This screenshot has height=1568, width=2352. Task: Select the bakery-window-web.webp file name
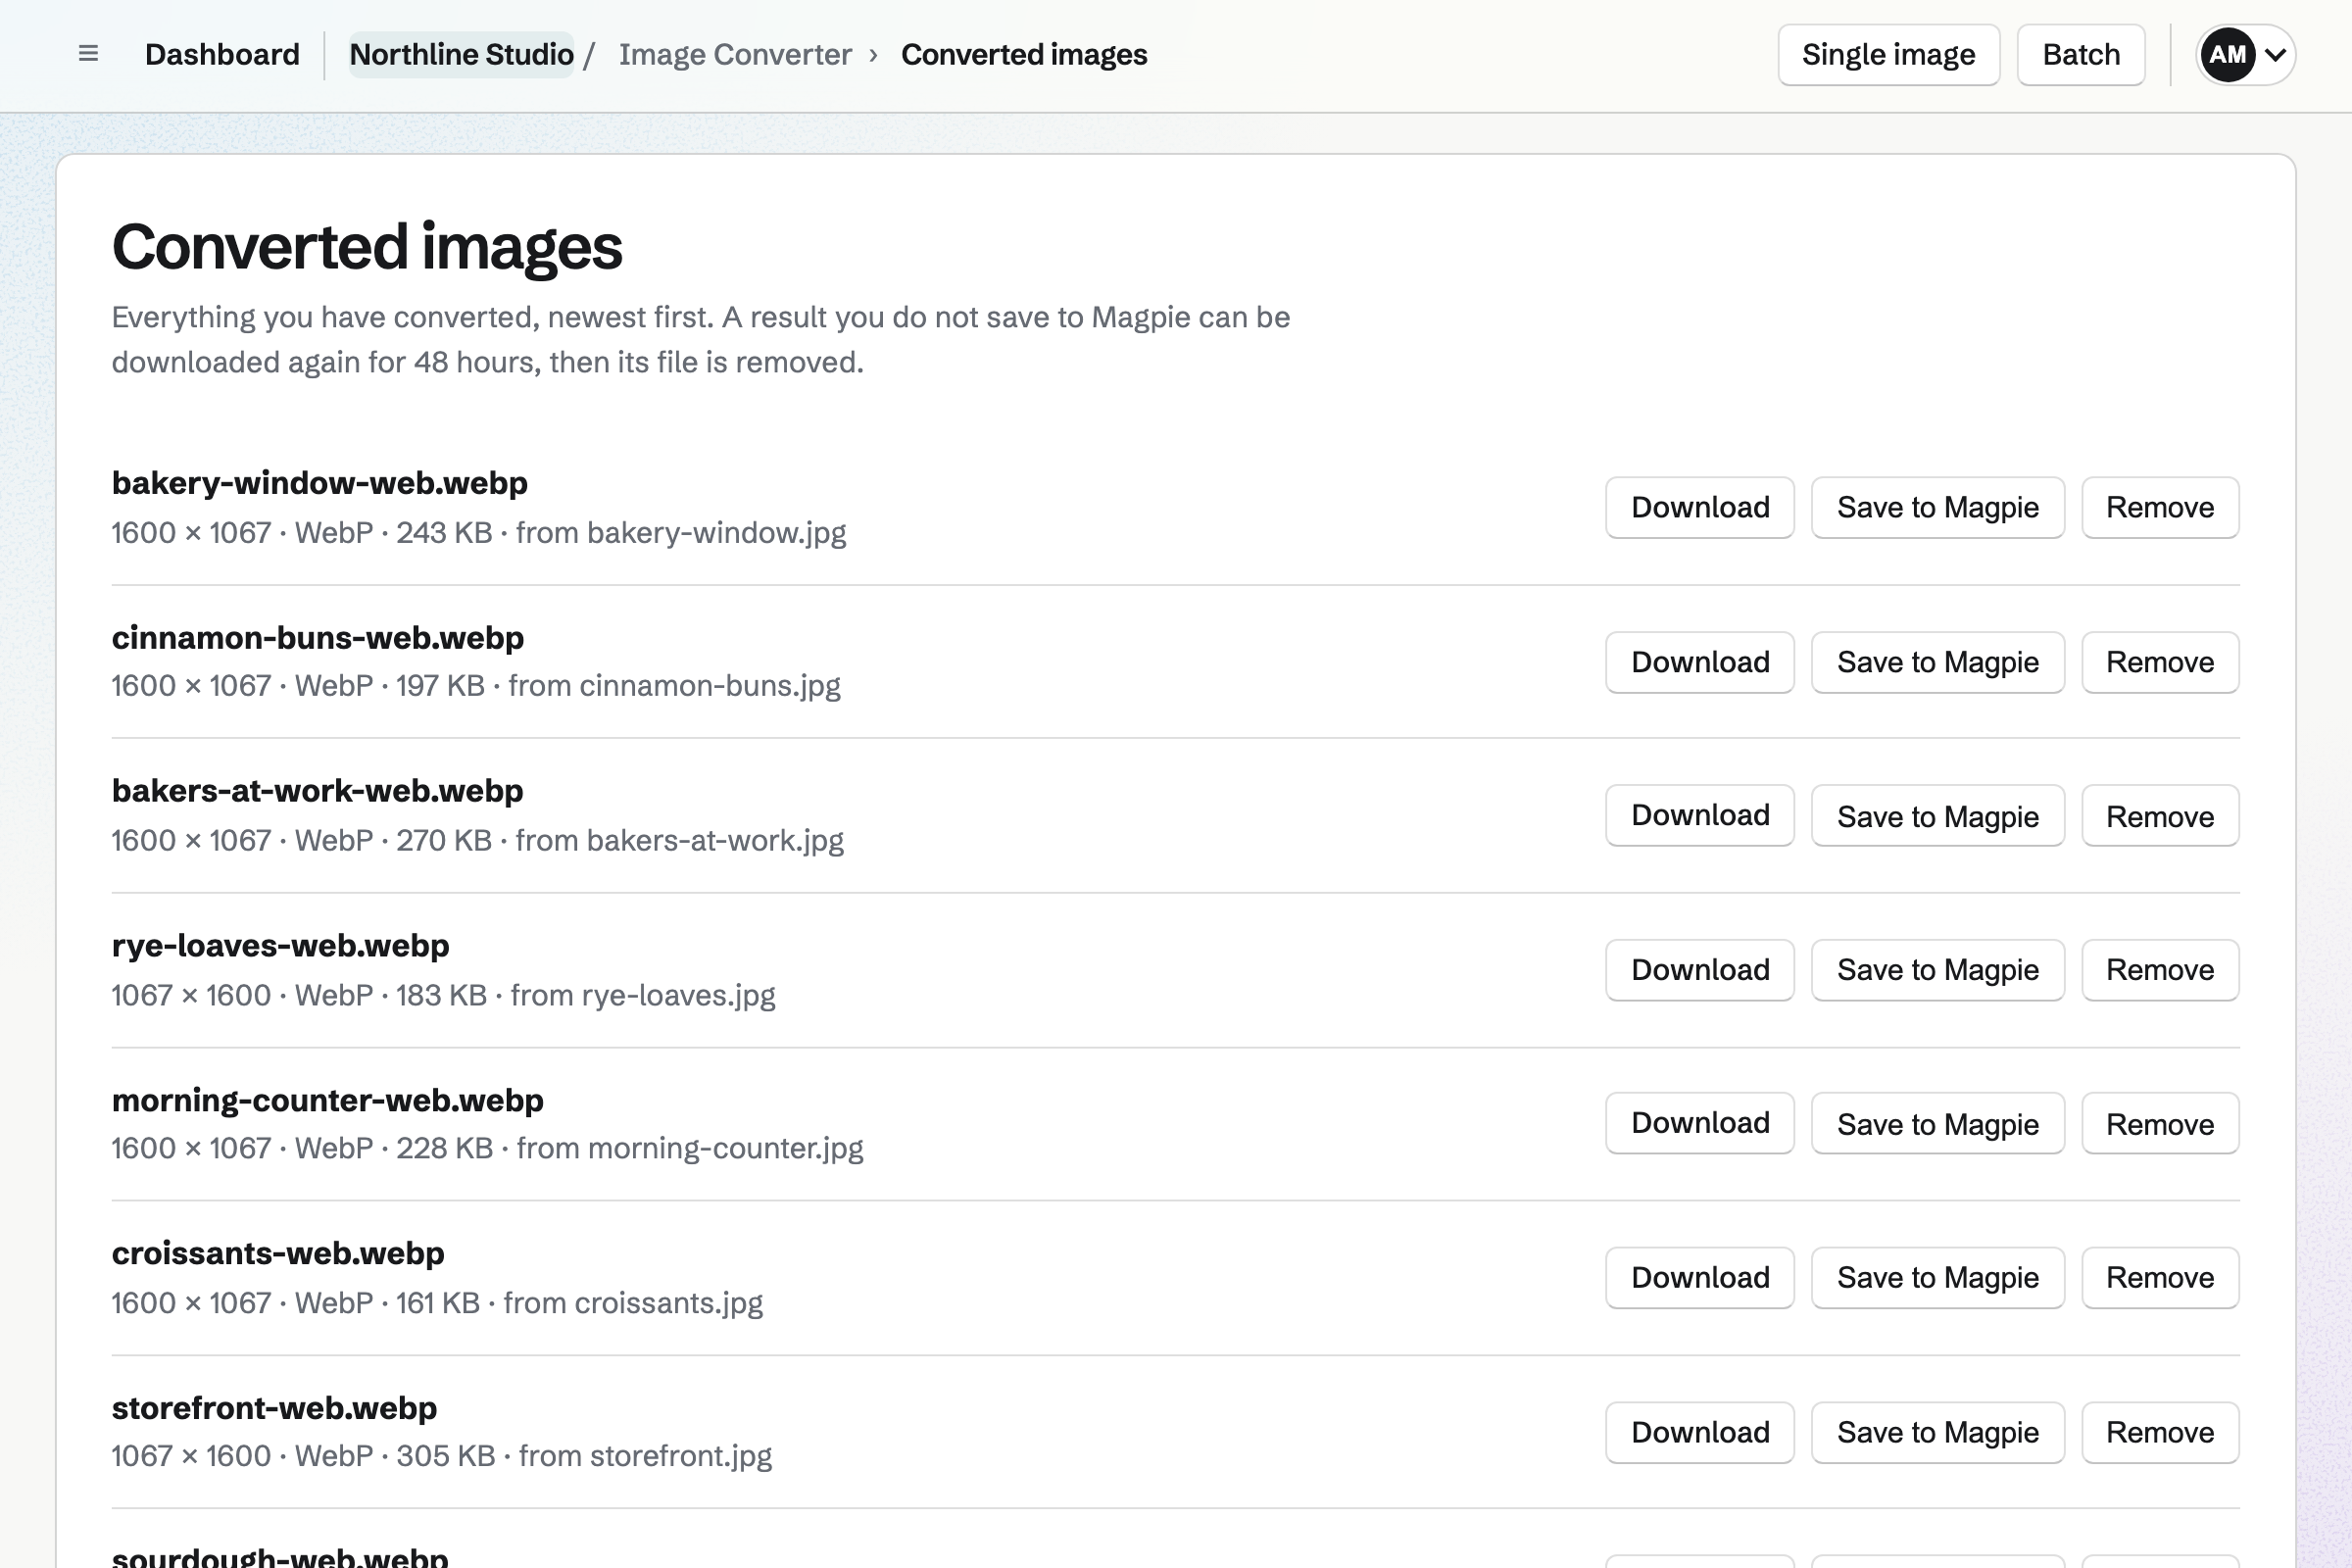(320, 483)
